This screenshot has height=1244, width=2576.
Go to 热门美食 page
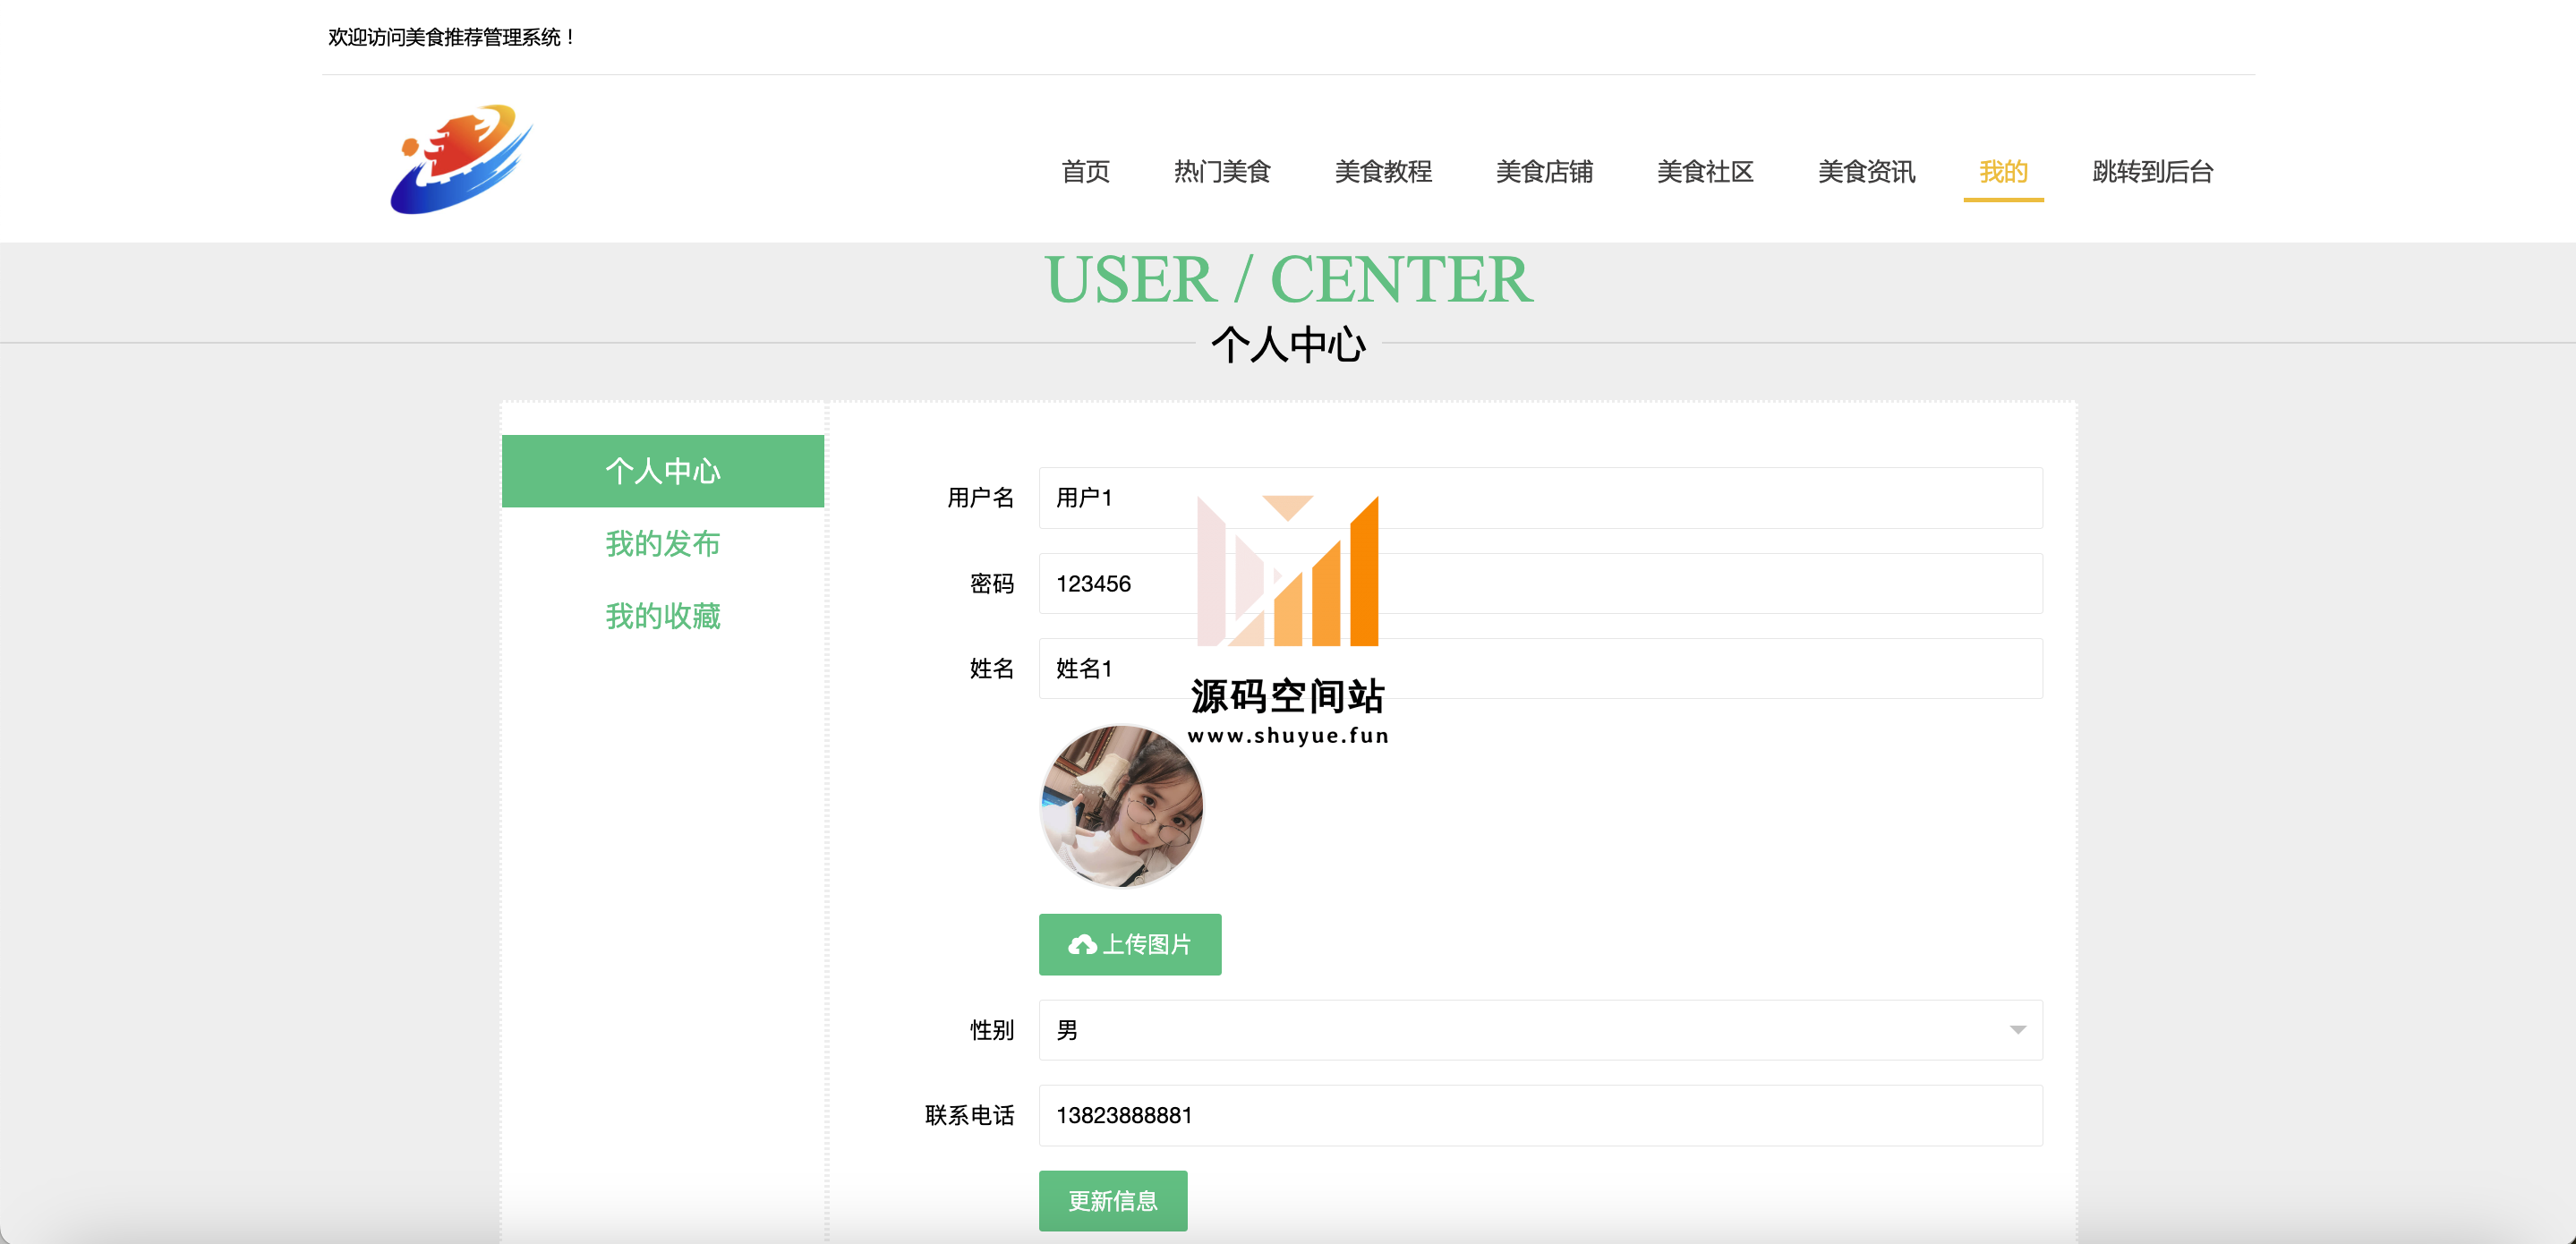(1222, 172)
